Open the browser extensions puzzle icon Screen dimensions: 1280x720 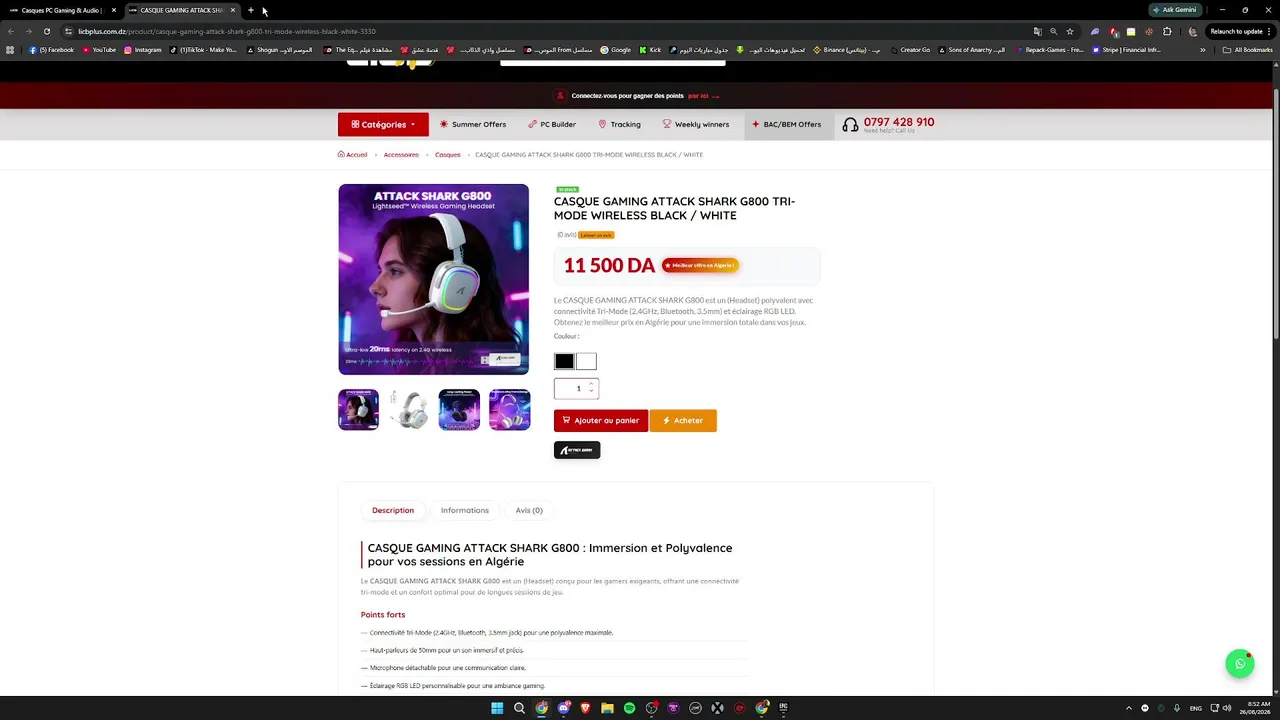tap(1167, 31)
